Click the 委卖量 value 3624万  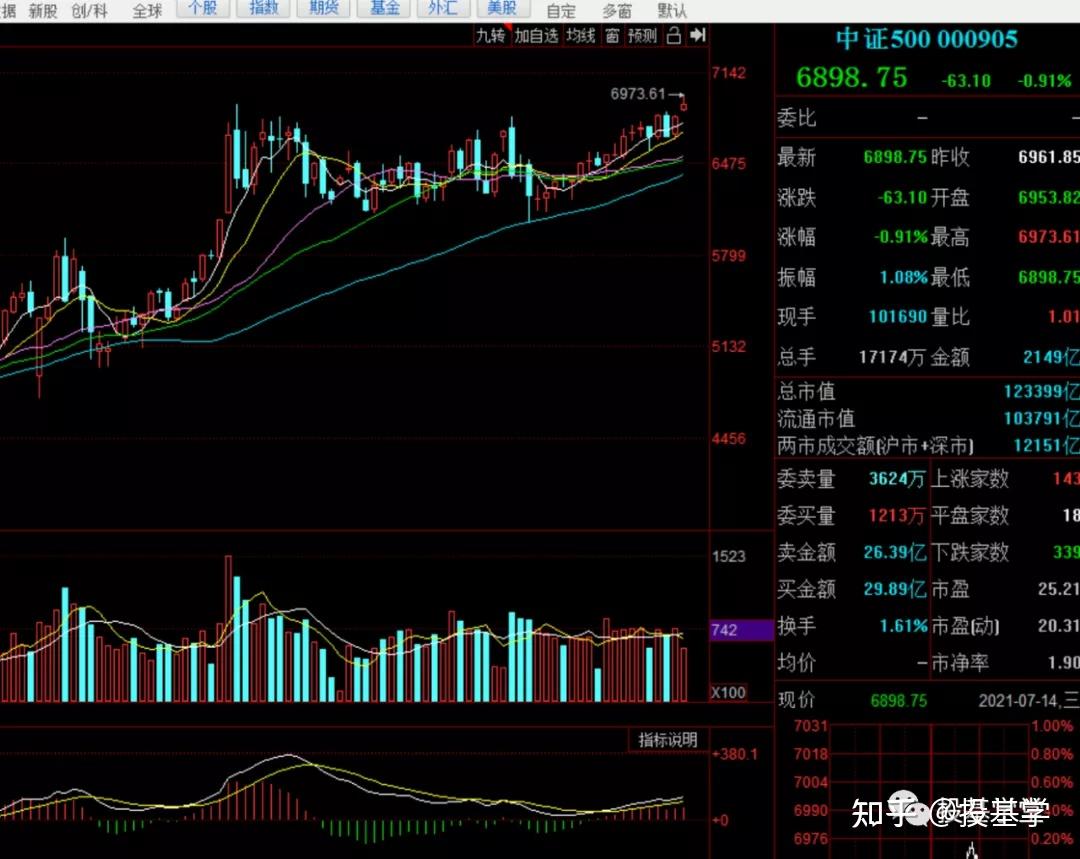tap(896, 479)
